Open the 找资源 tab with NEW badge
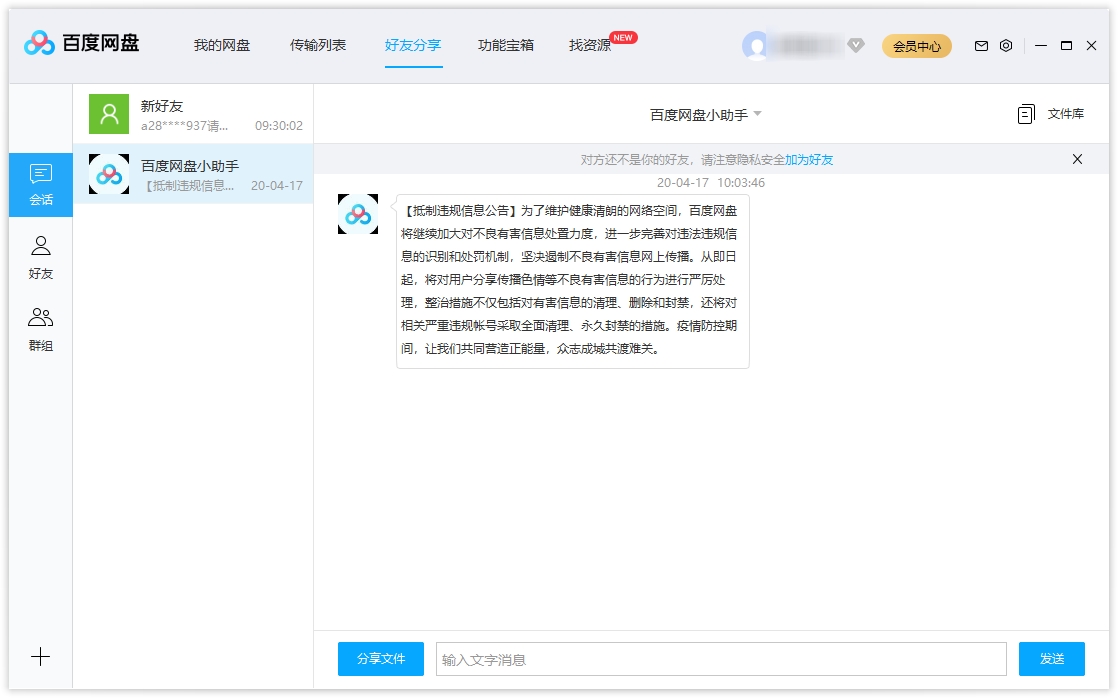Screen dimensions: 1118x698 tap(588, 45)
